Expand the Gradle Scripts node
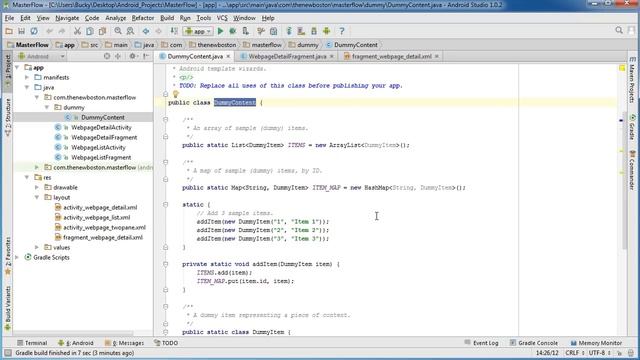 (x=17, y=257)
